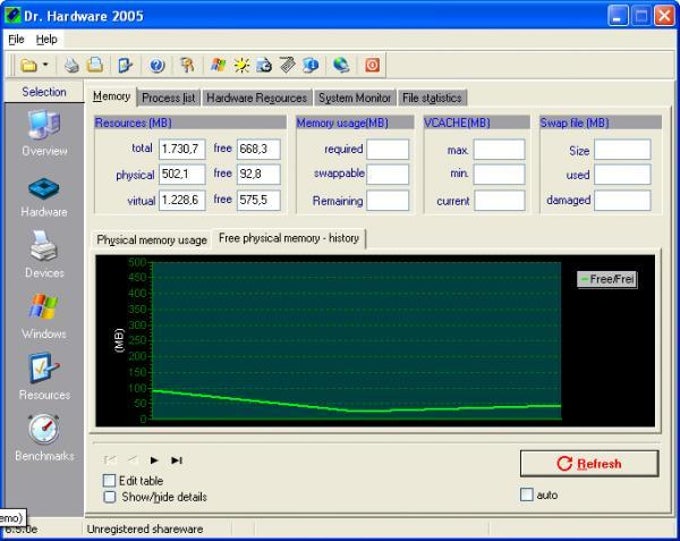Toggle the Show/hide details checkbox

pyautogui.click(x=109, y=497)
